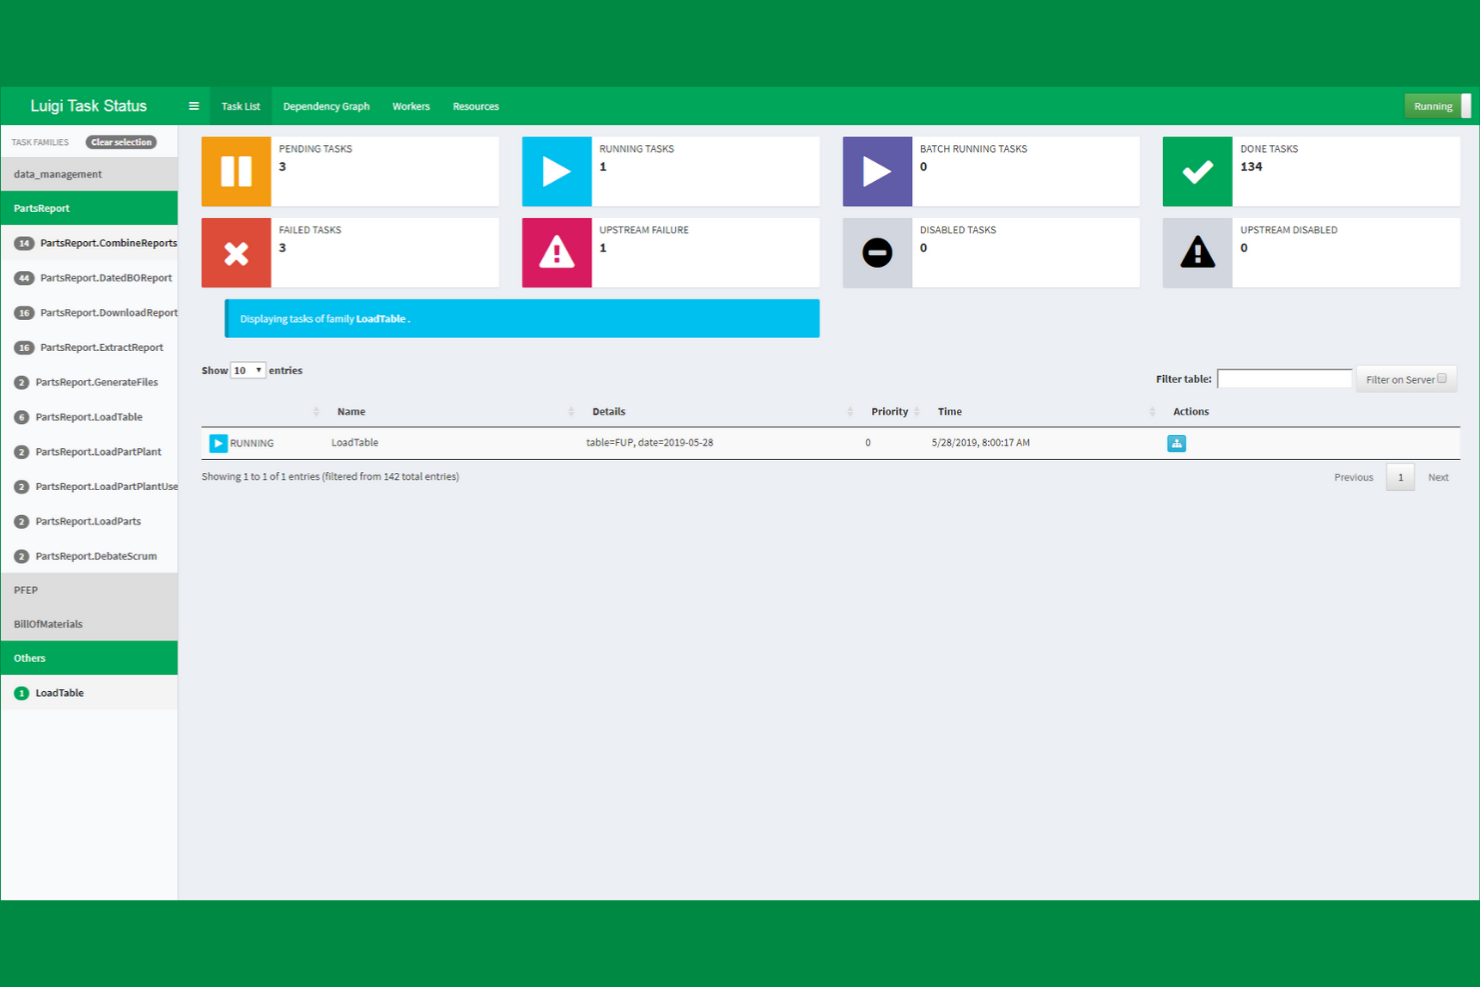The image size is (1480, 987).
Task: Click the Upstream Failure warning triangle icon
Action: (556, 252)
